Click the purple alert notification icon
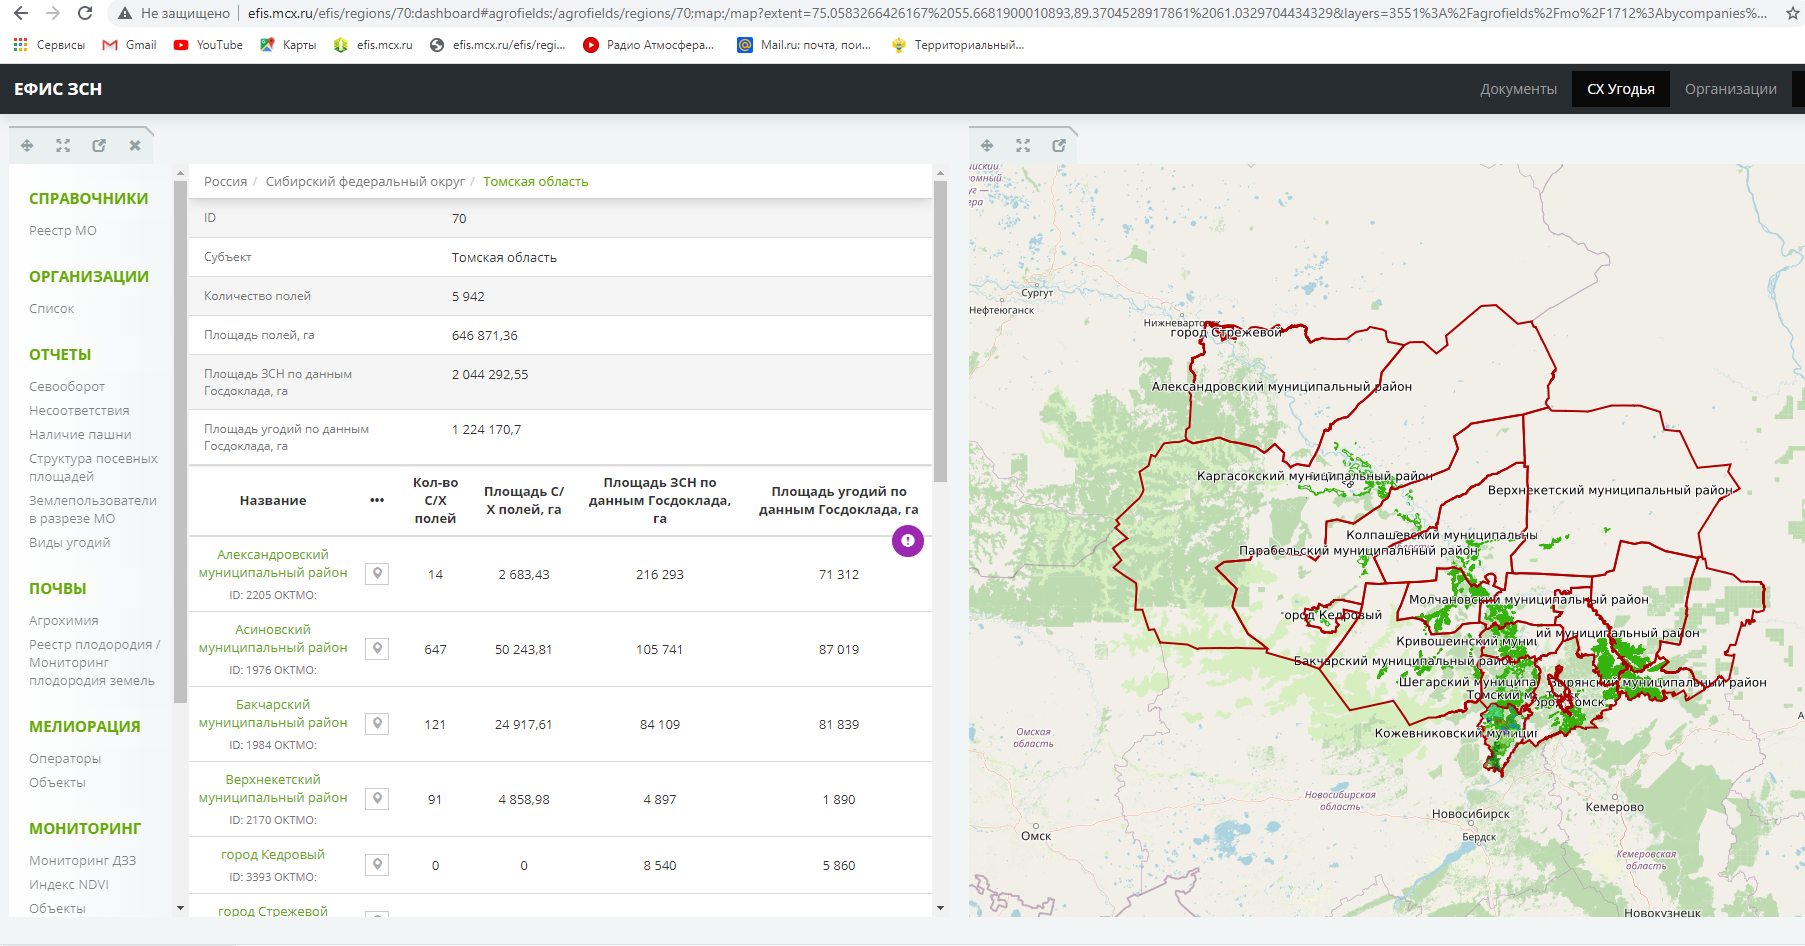 coord(907,541)
